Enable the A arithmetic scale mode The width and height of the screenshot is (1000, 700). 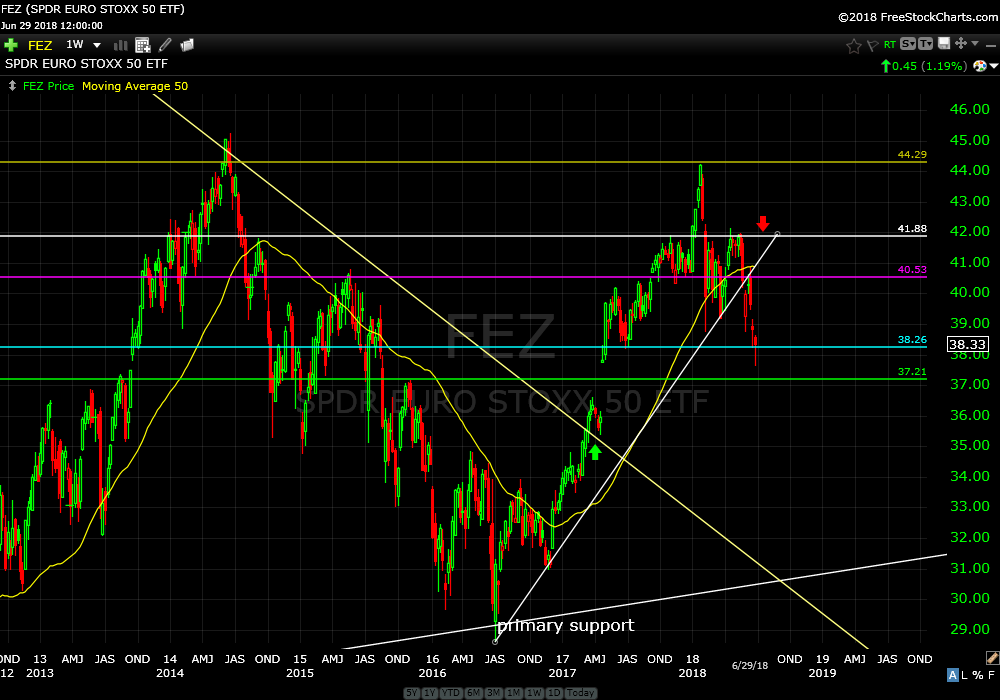click(x=953, y=675)
